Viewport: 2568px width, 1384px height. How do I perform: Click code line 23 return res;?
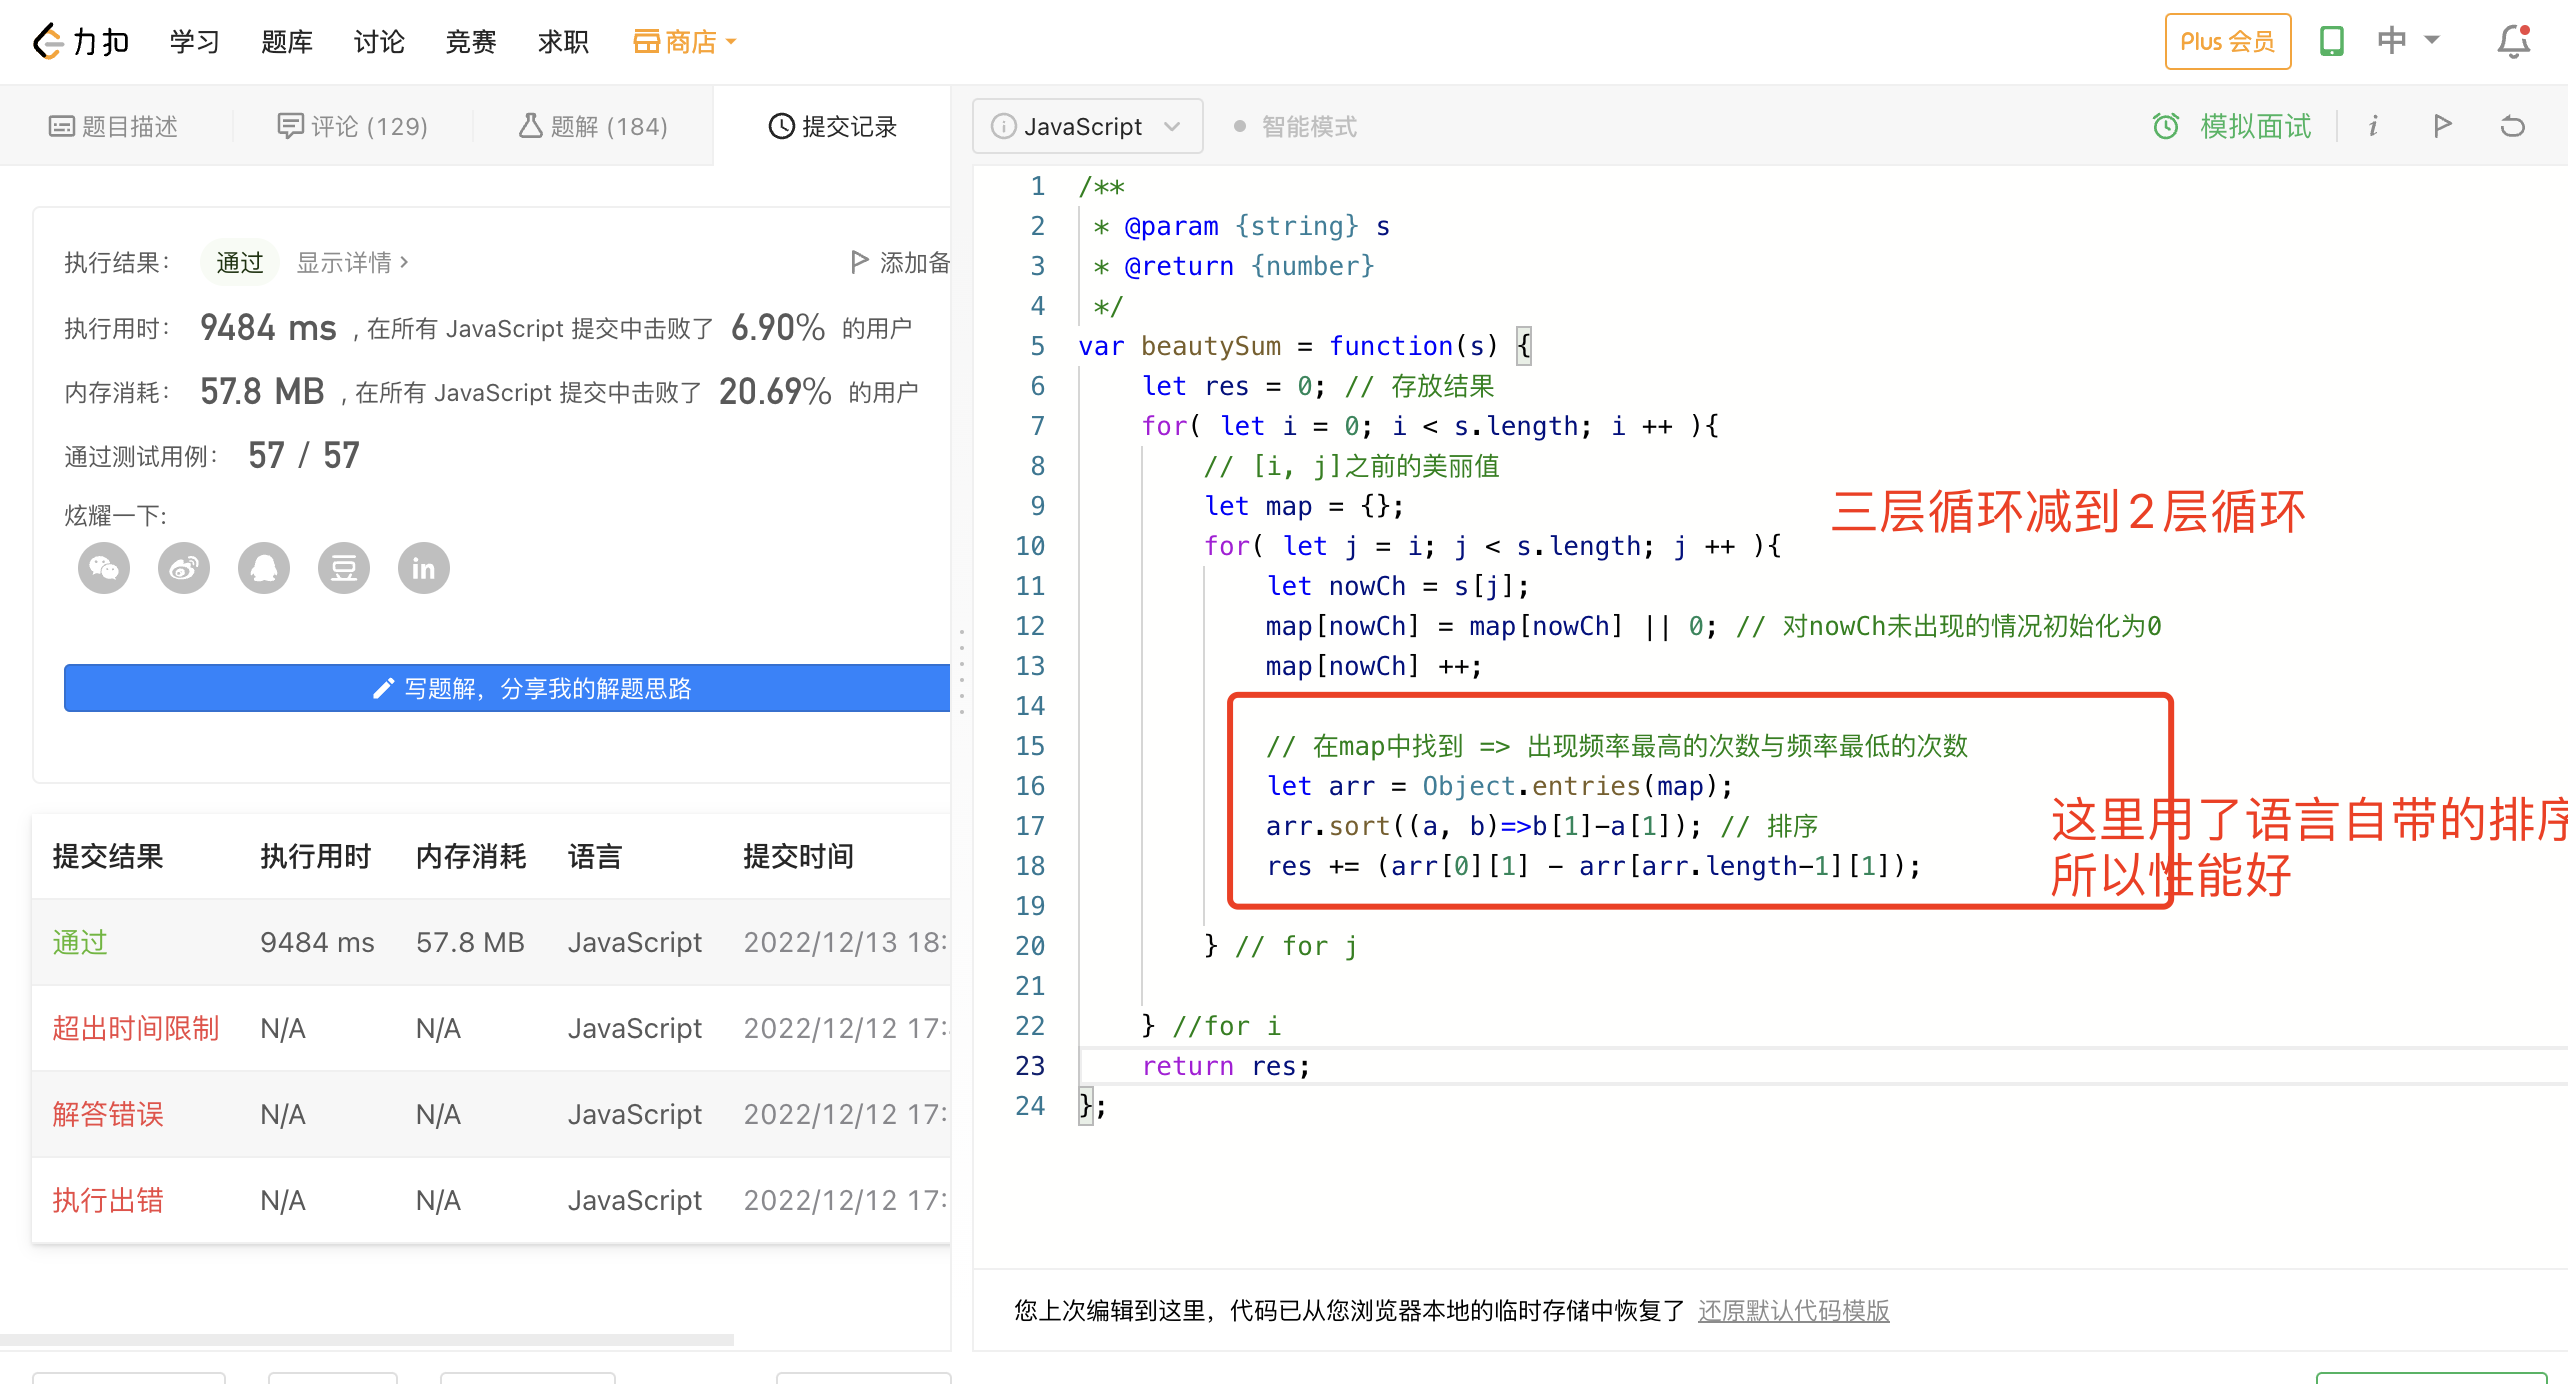[1225, 1066]
